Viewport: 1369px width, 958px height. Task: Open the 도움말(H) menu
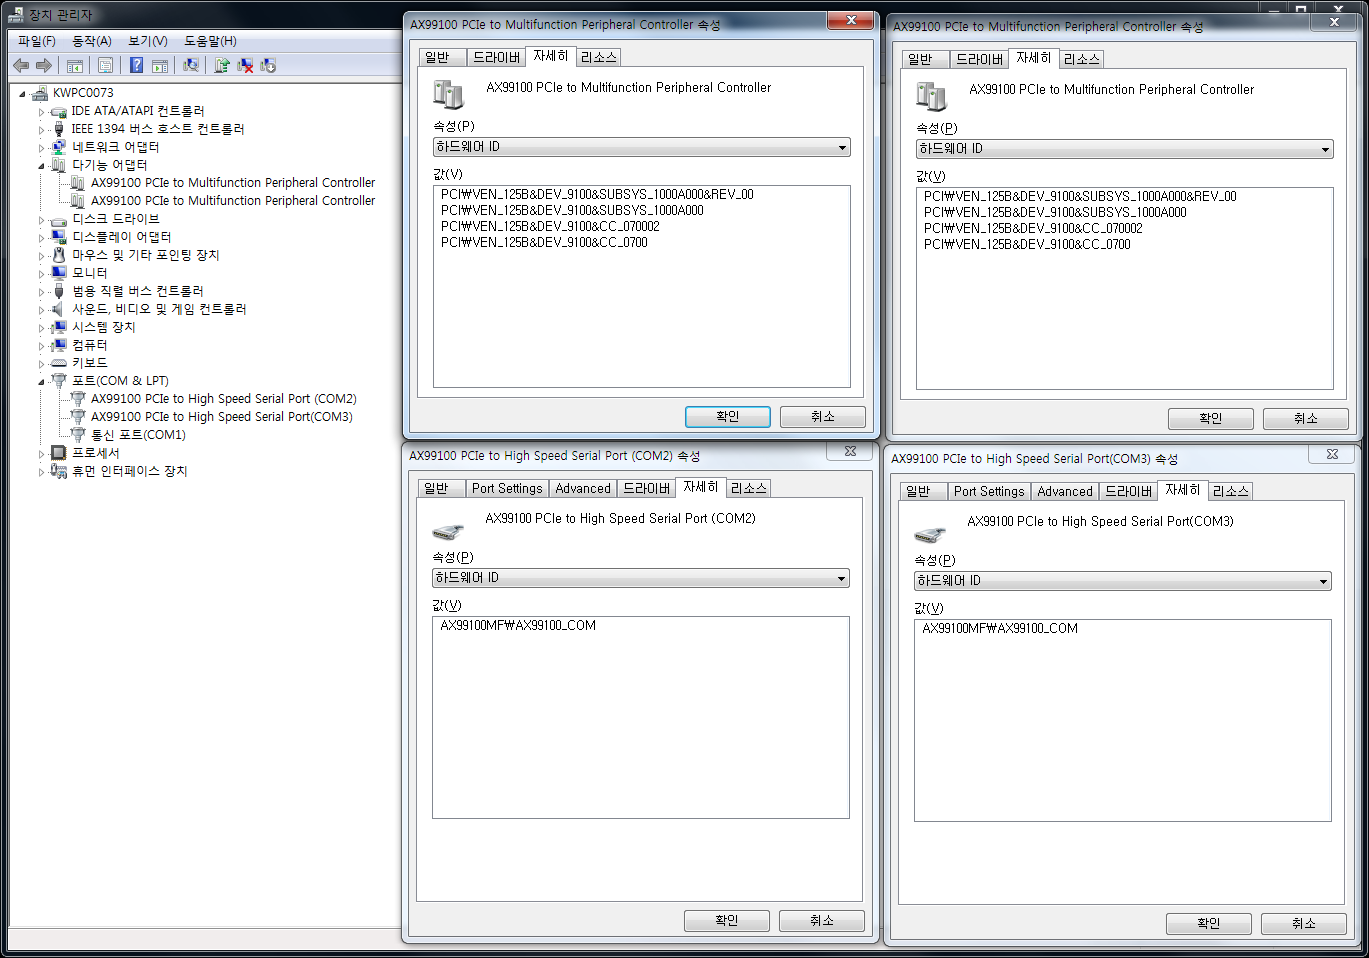pos(210,41)
